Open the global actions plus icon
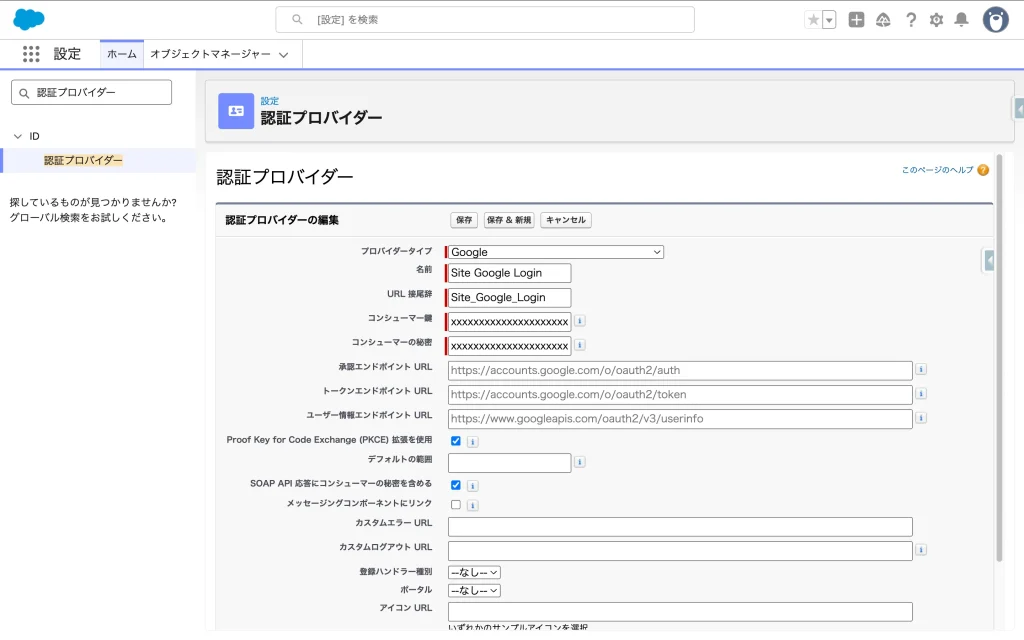This screenshot has height=640, width=1024. pyautogui.click(x=856, y=20)
